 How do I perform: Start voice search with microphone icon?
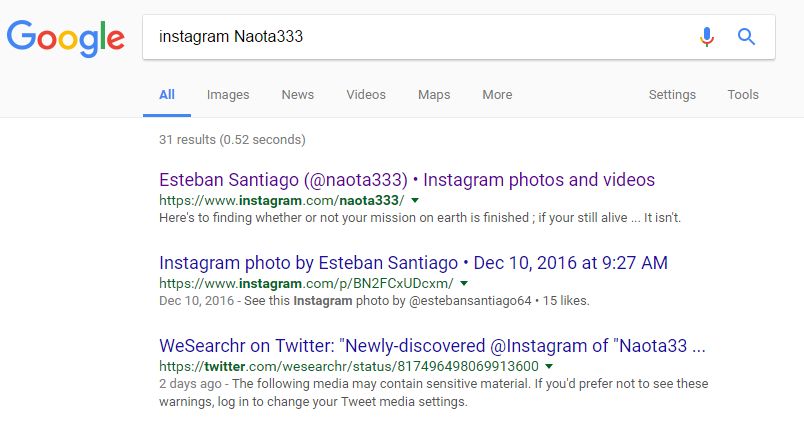(x=707, y=37)
